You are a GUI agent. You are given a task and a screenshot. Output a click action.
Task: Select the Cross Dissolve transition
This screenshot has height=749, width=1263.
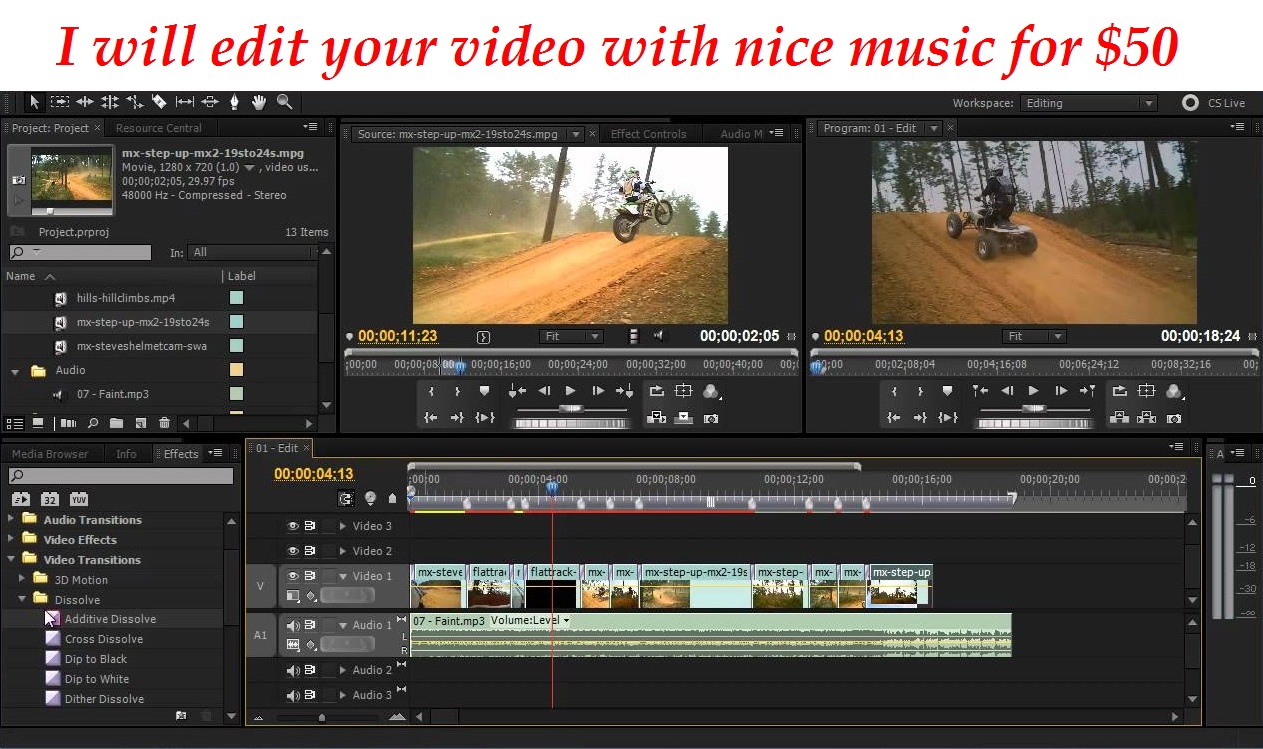tap(104, 639)
